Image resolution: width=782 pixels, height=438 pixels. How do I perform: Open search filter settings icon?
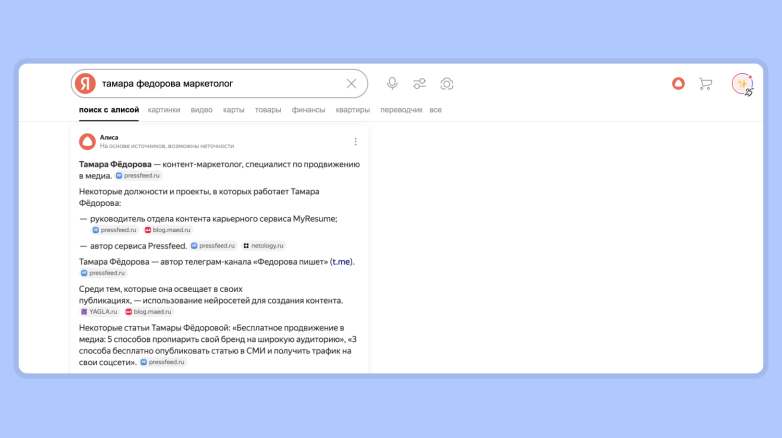click(x=419, y=83)
